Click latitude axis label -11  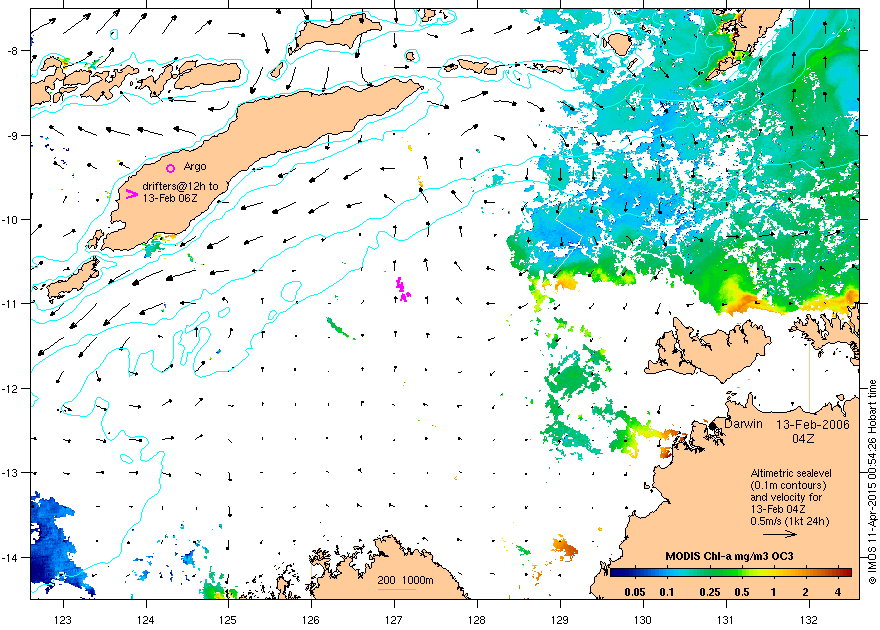[x=11, y=303]
